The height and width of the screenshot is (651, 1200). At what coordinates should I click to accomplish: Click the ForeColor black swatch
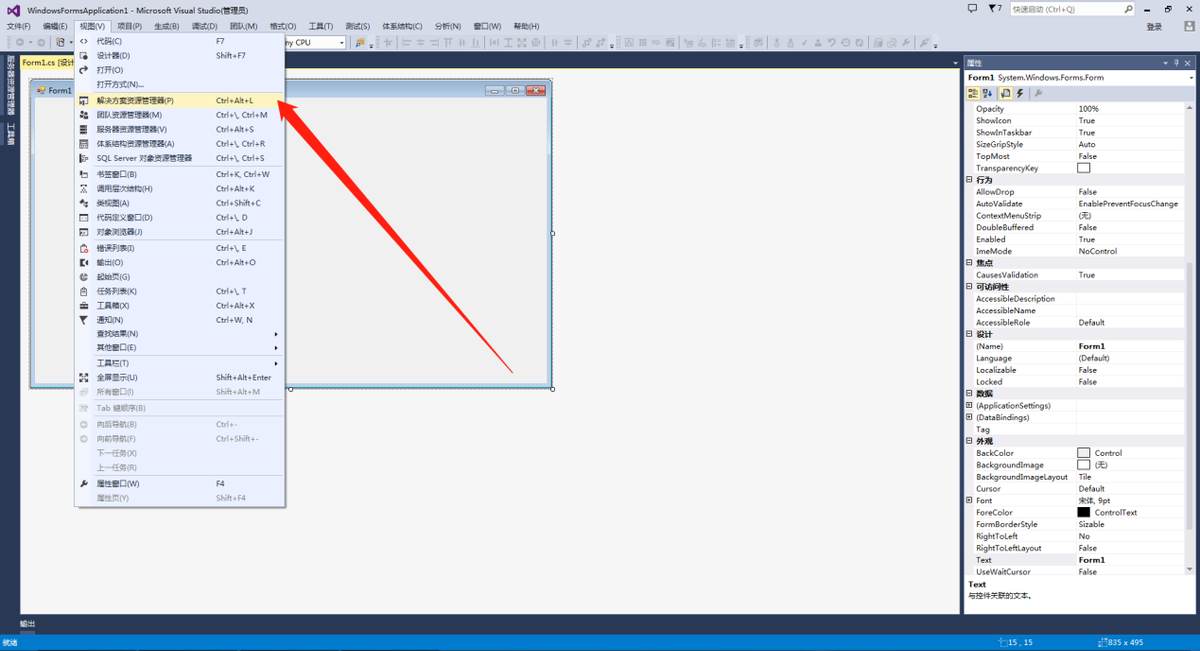[1084, 512]
